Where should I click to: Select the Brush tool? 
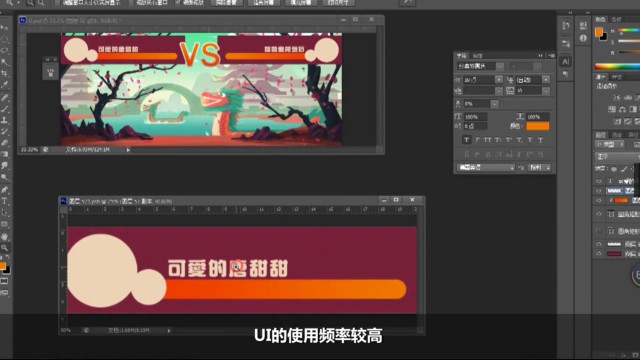[4, 109]
